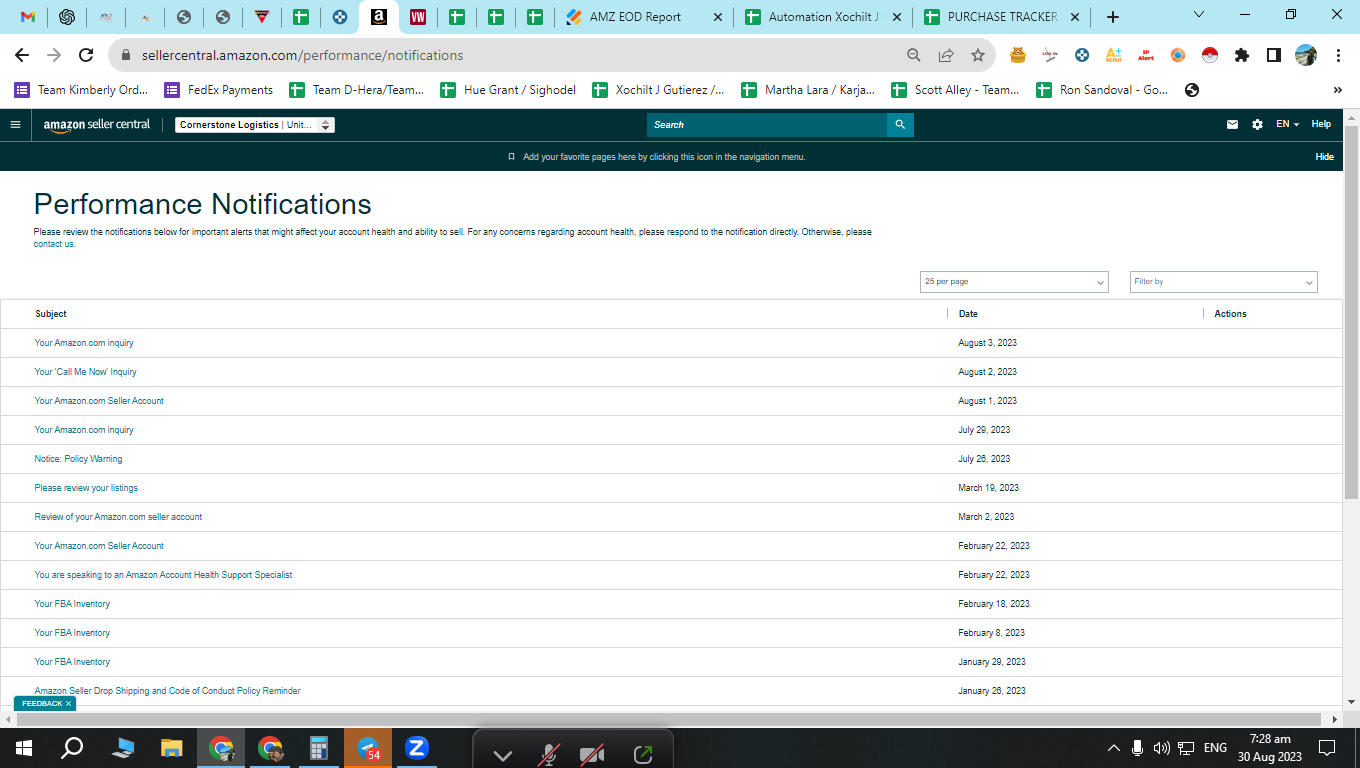Open Your FBA Inventory from February 18

coord(72,604)
